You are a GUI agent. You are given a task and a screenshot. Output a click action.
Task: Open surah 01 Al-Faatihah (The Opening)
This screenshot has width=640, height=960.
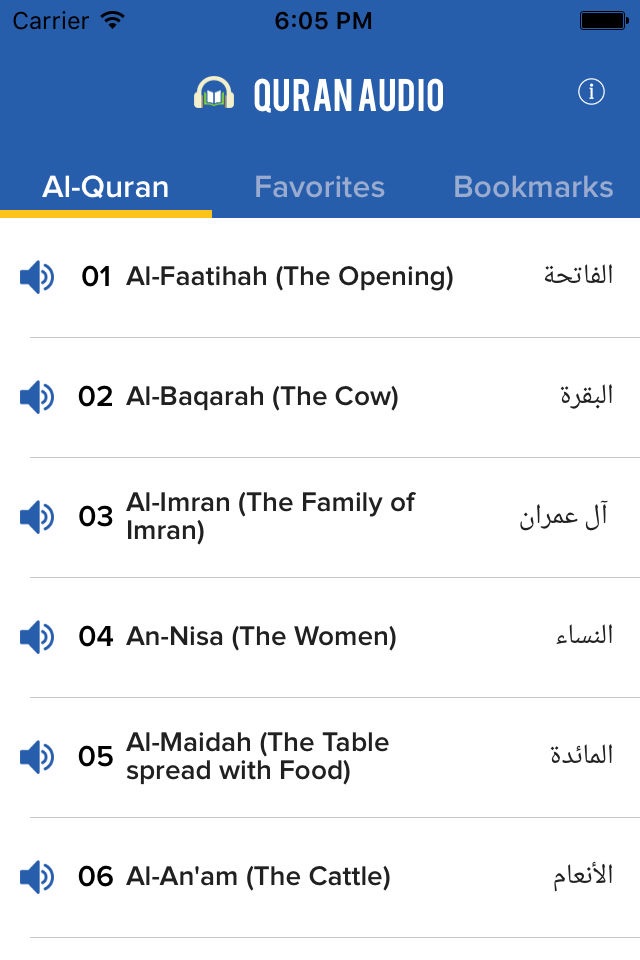click(x=320, y=277)
